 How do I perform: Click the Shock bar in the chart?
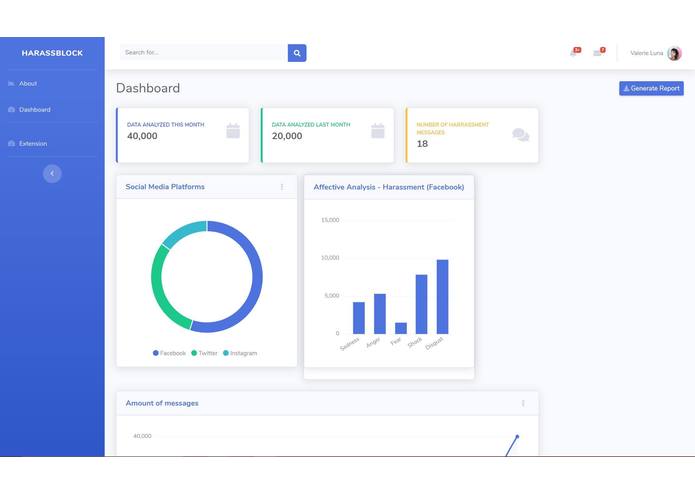(x=422, y=304)
